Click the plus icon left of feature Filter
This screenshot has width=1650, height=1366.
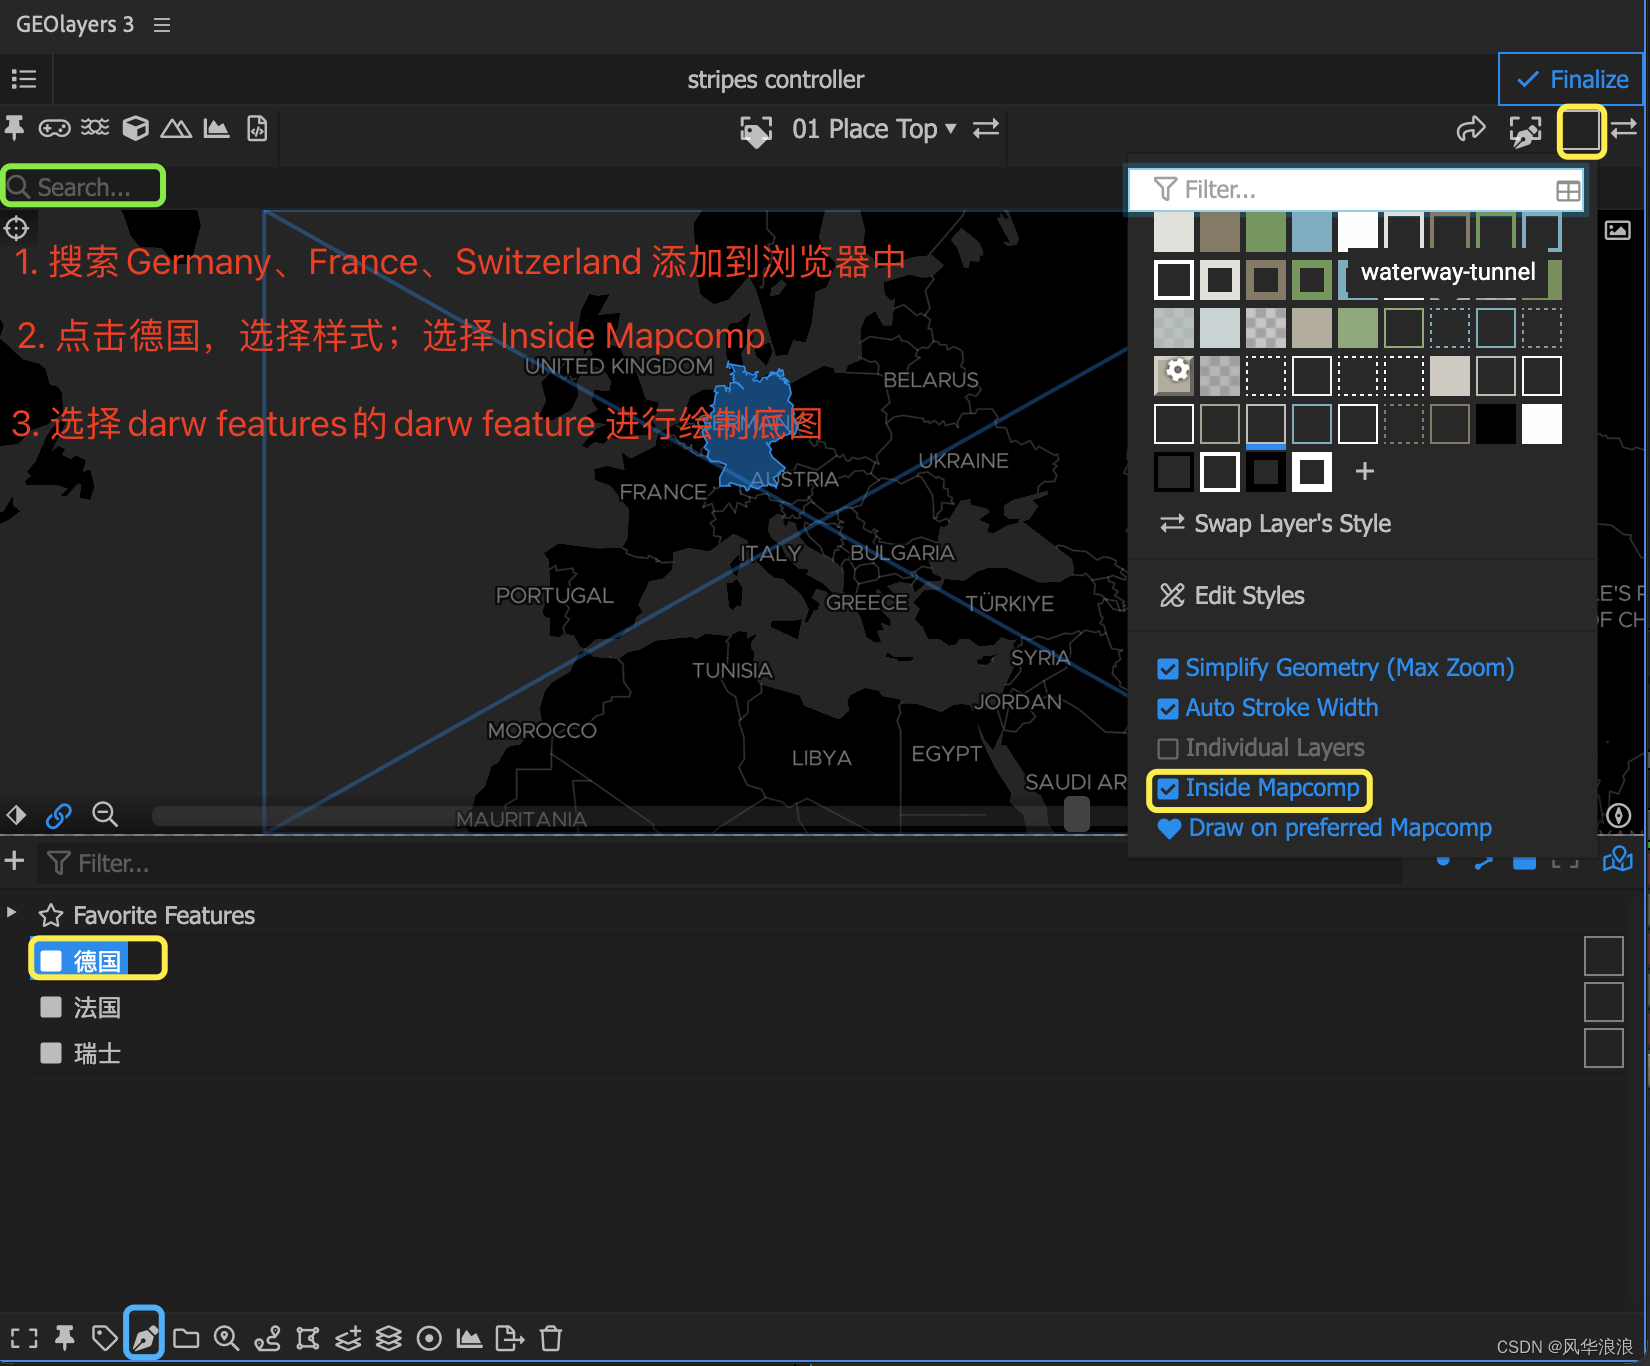tap(14, 861)
